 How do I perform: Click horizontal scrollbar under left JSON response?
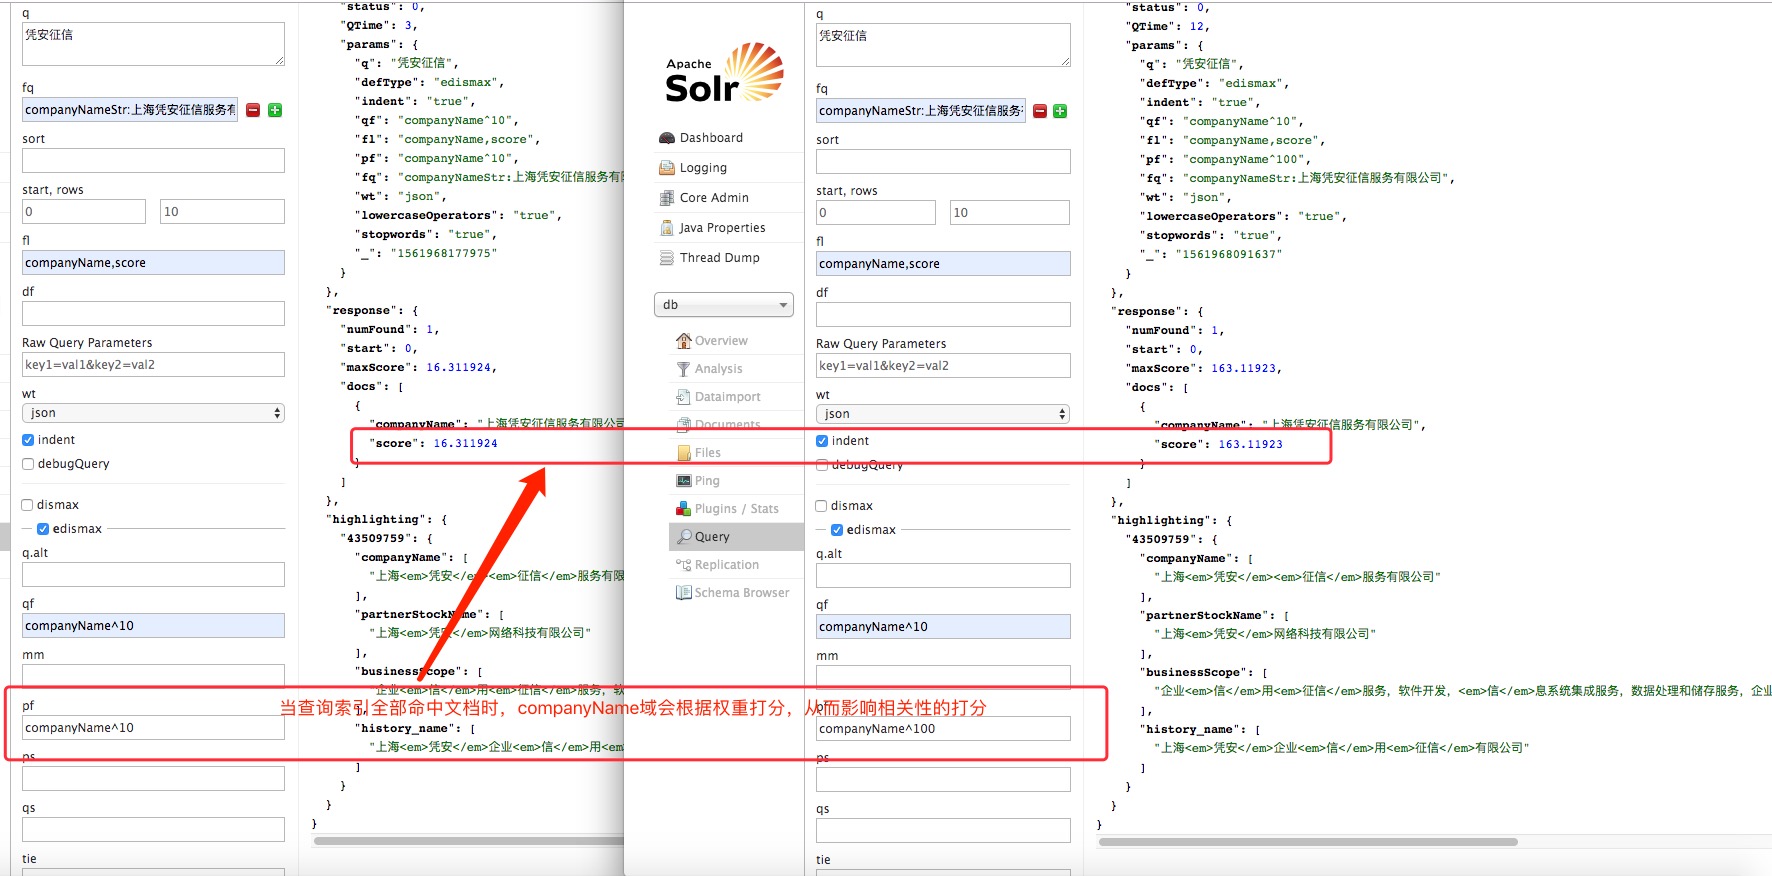coord(469,841)
